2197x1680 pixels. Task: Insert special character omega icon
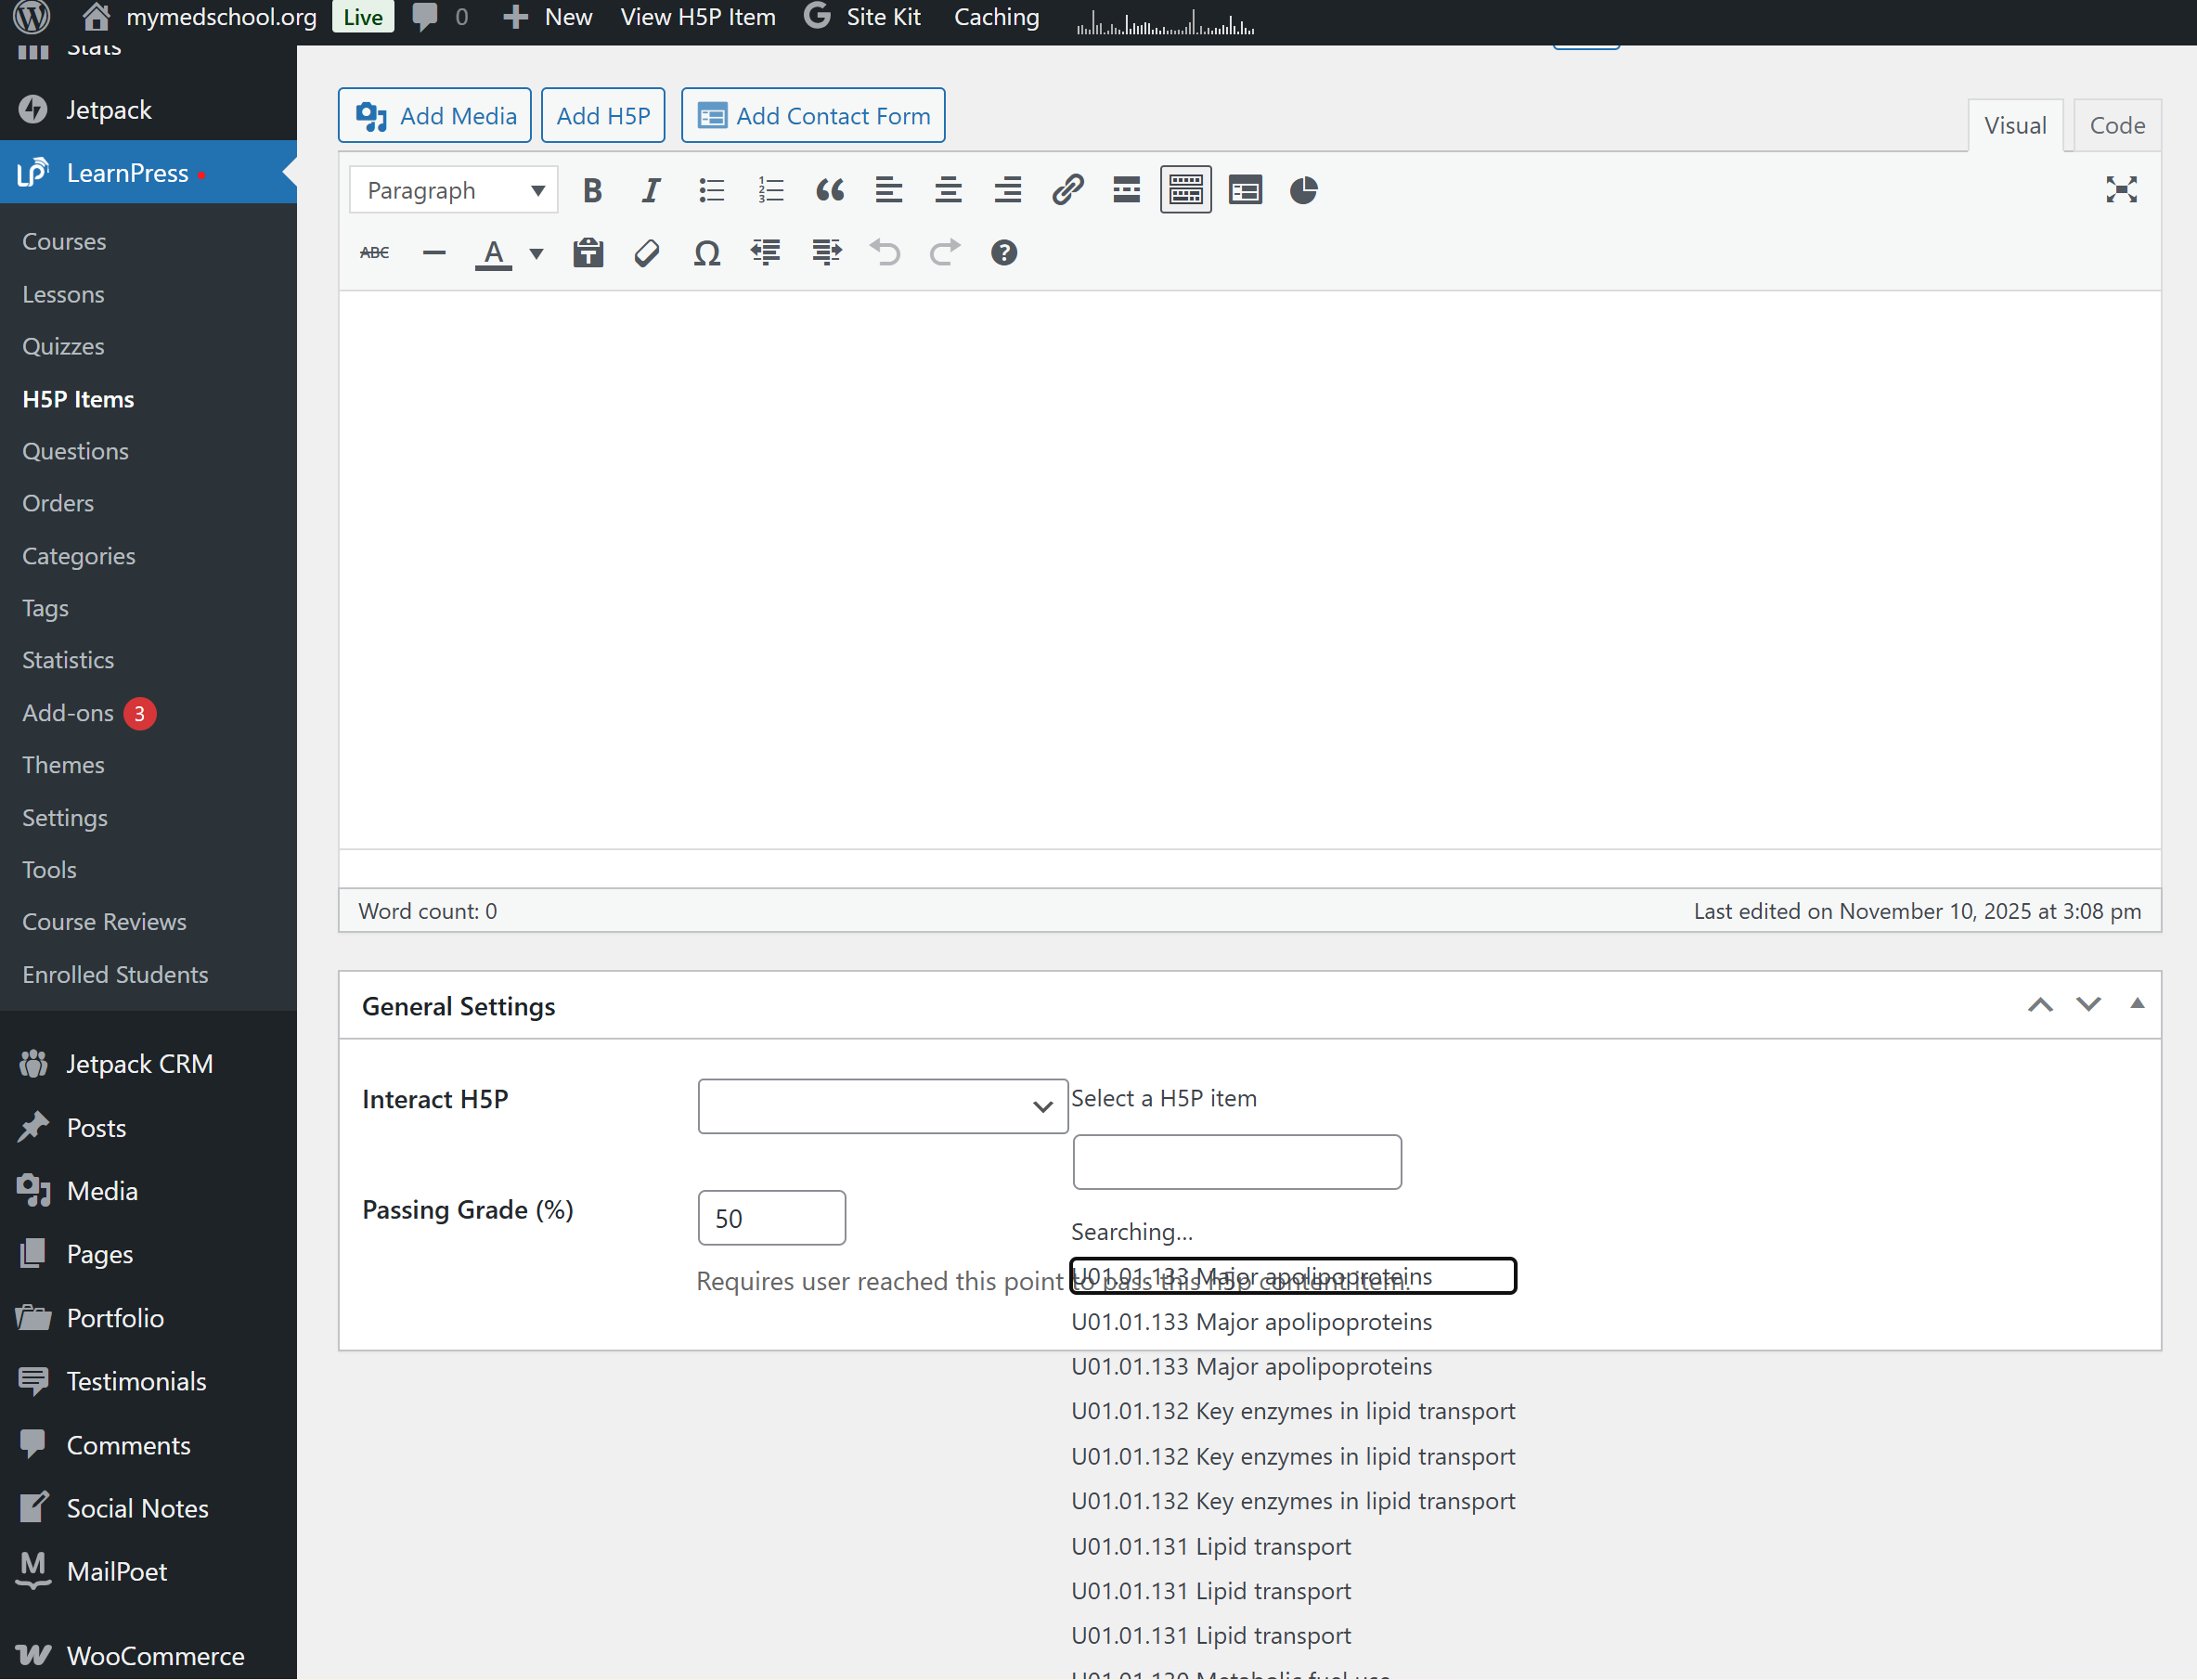coord(707,253)
